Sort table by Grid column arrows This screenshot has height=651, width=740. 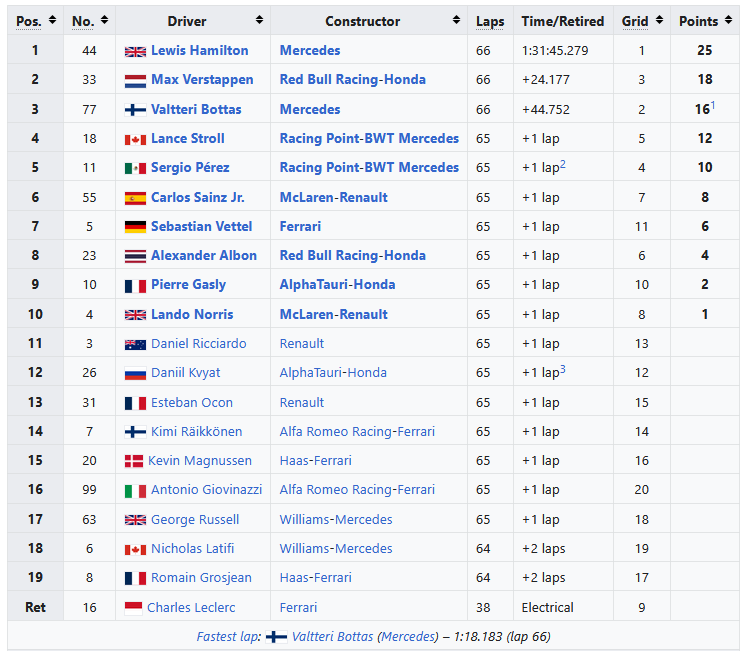(659, 20)
